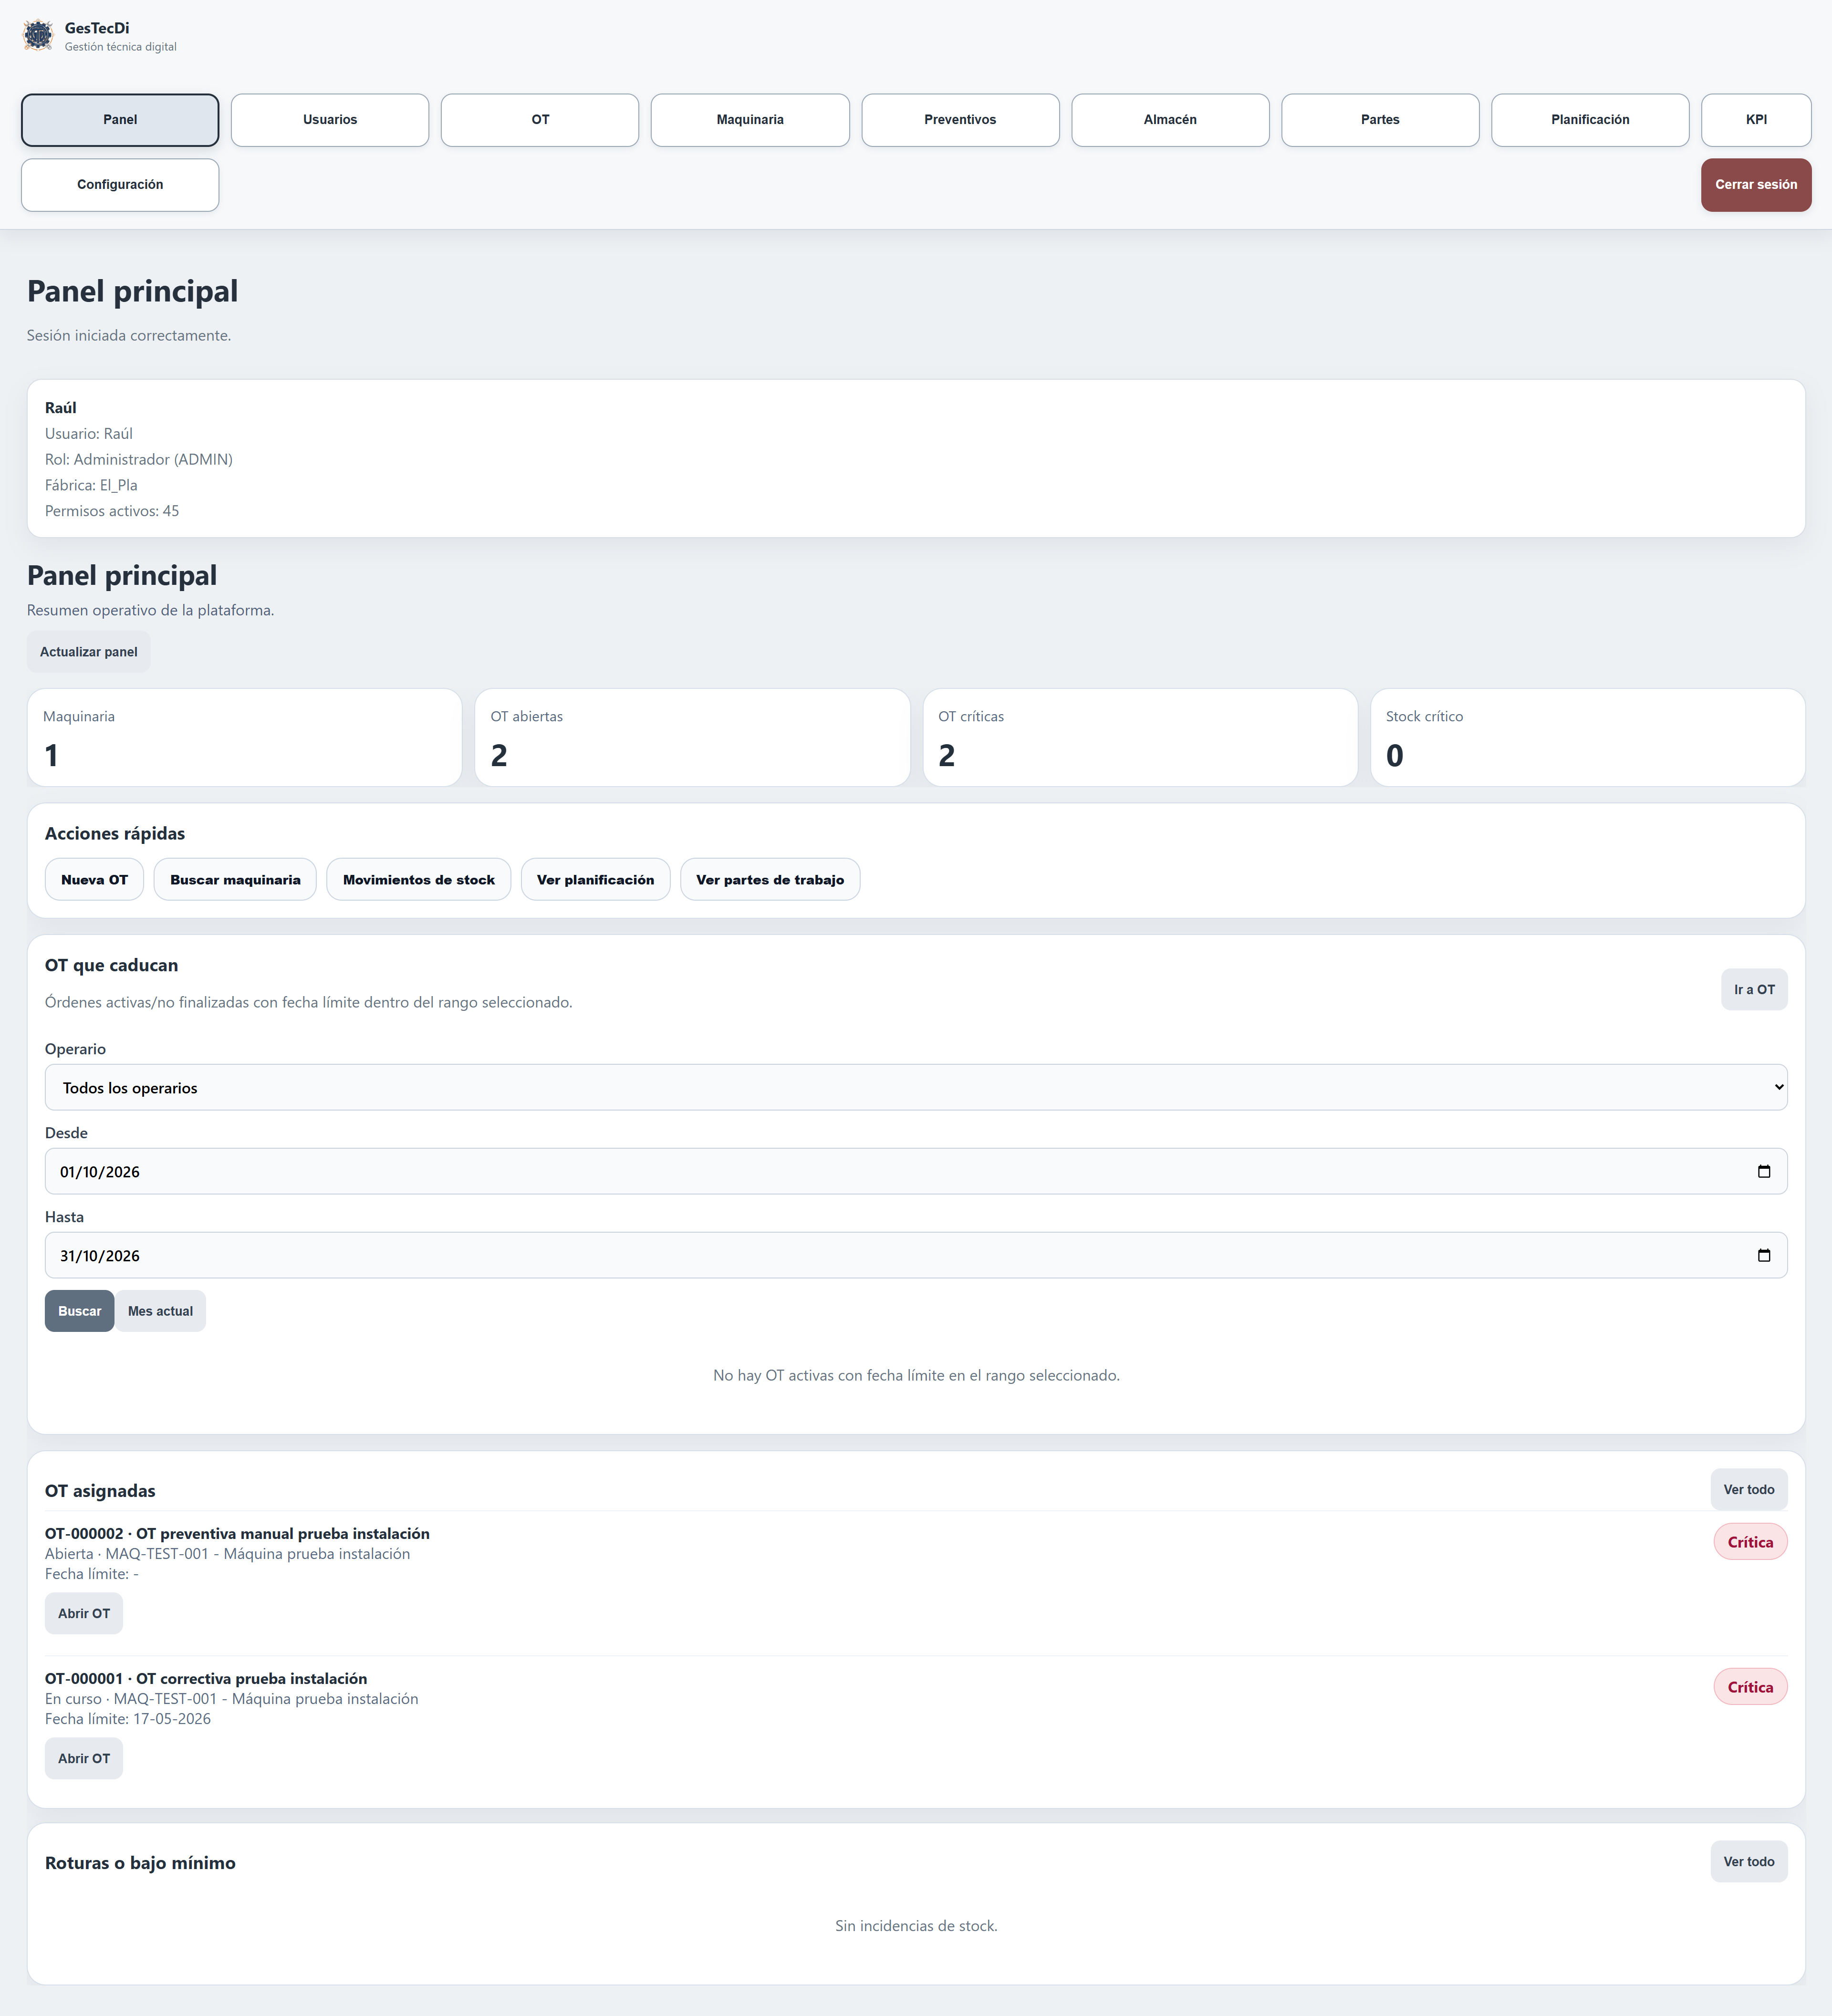
Task: Click the GesTecDi logo icon
Action: 38,35
